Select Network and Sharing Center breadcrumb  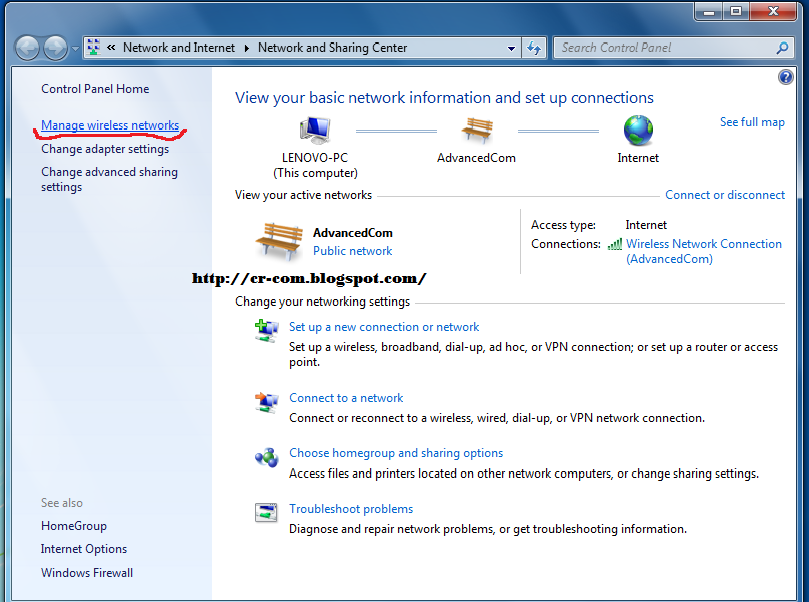332,48
